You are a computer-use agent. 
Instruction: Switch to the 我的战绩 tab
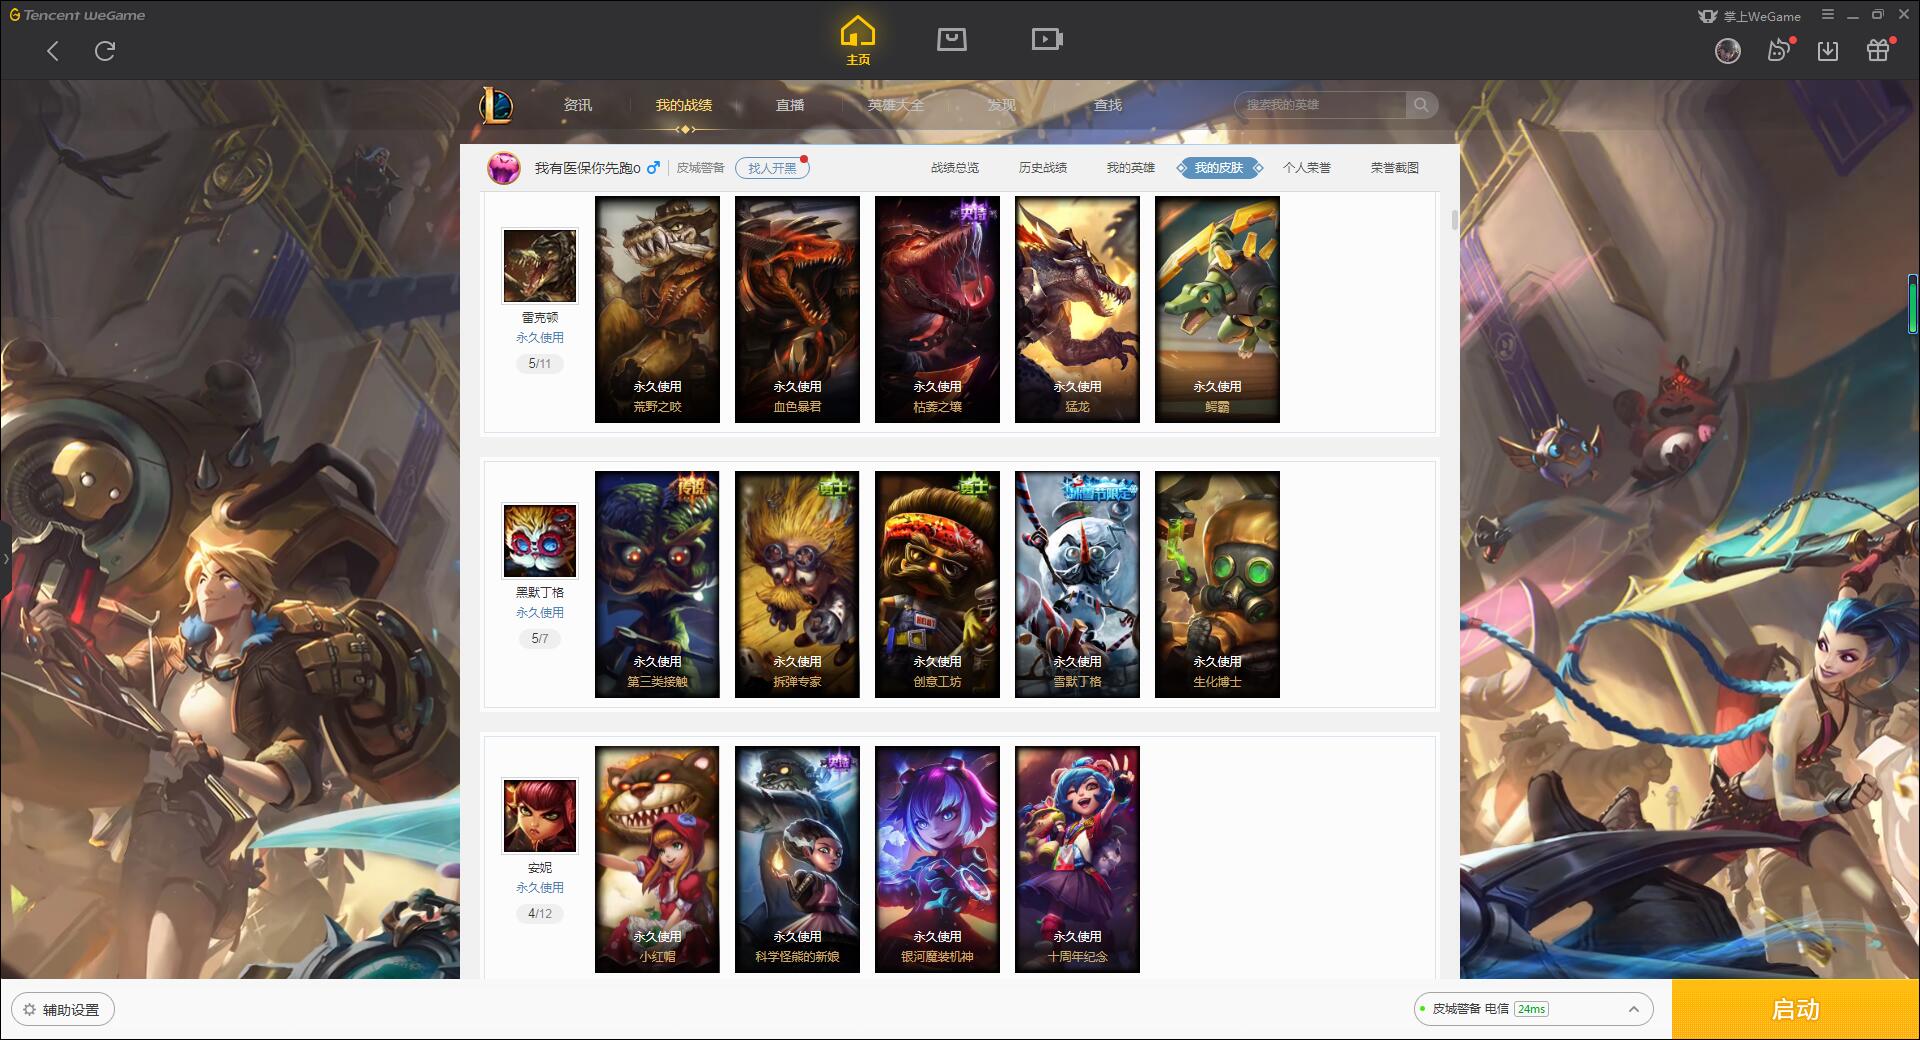coord(684,105)
